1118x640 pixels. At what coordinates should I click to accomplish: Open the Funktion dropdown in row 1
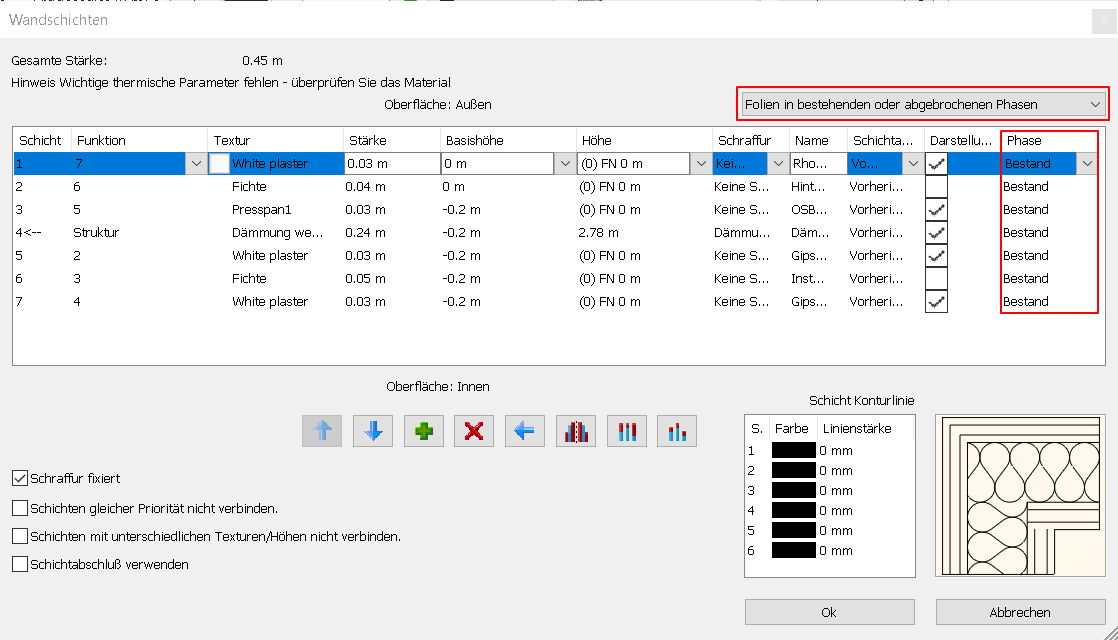pyautogui.click(x=196, y=164)
